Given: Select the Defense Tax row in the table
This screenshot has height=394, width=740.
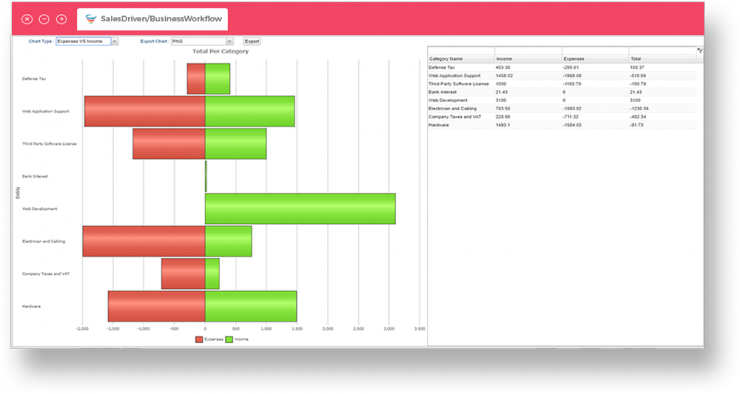Looking at the screenshot, I should 562,67.
